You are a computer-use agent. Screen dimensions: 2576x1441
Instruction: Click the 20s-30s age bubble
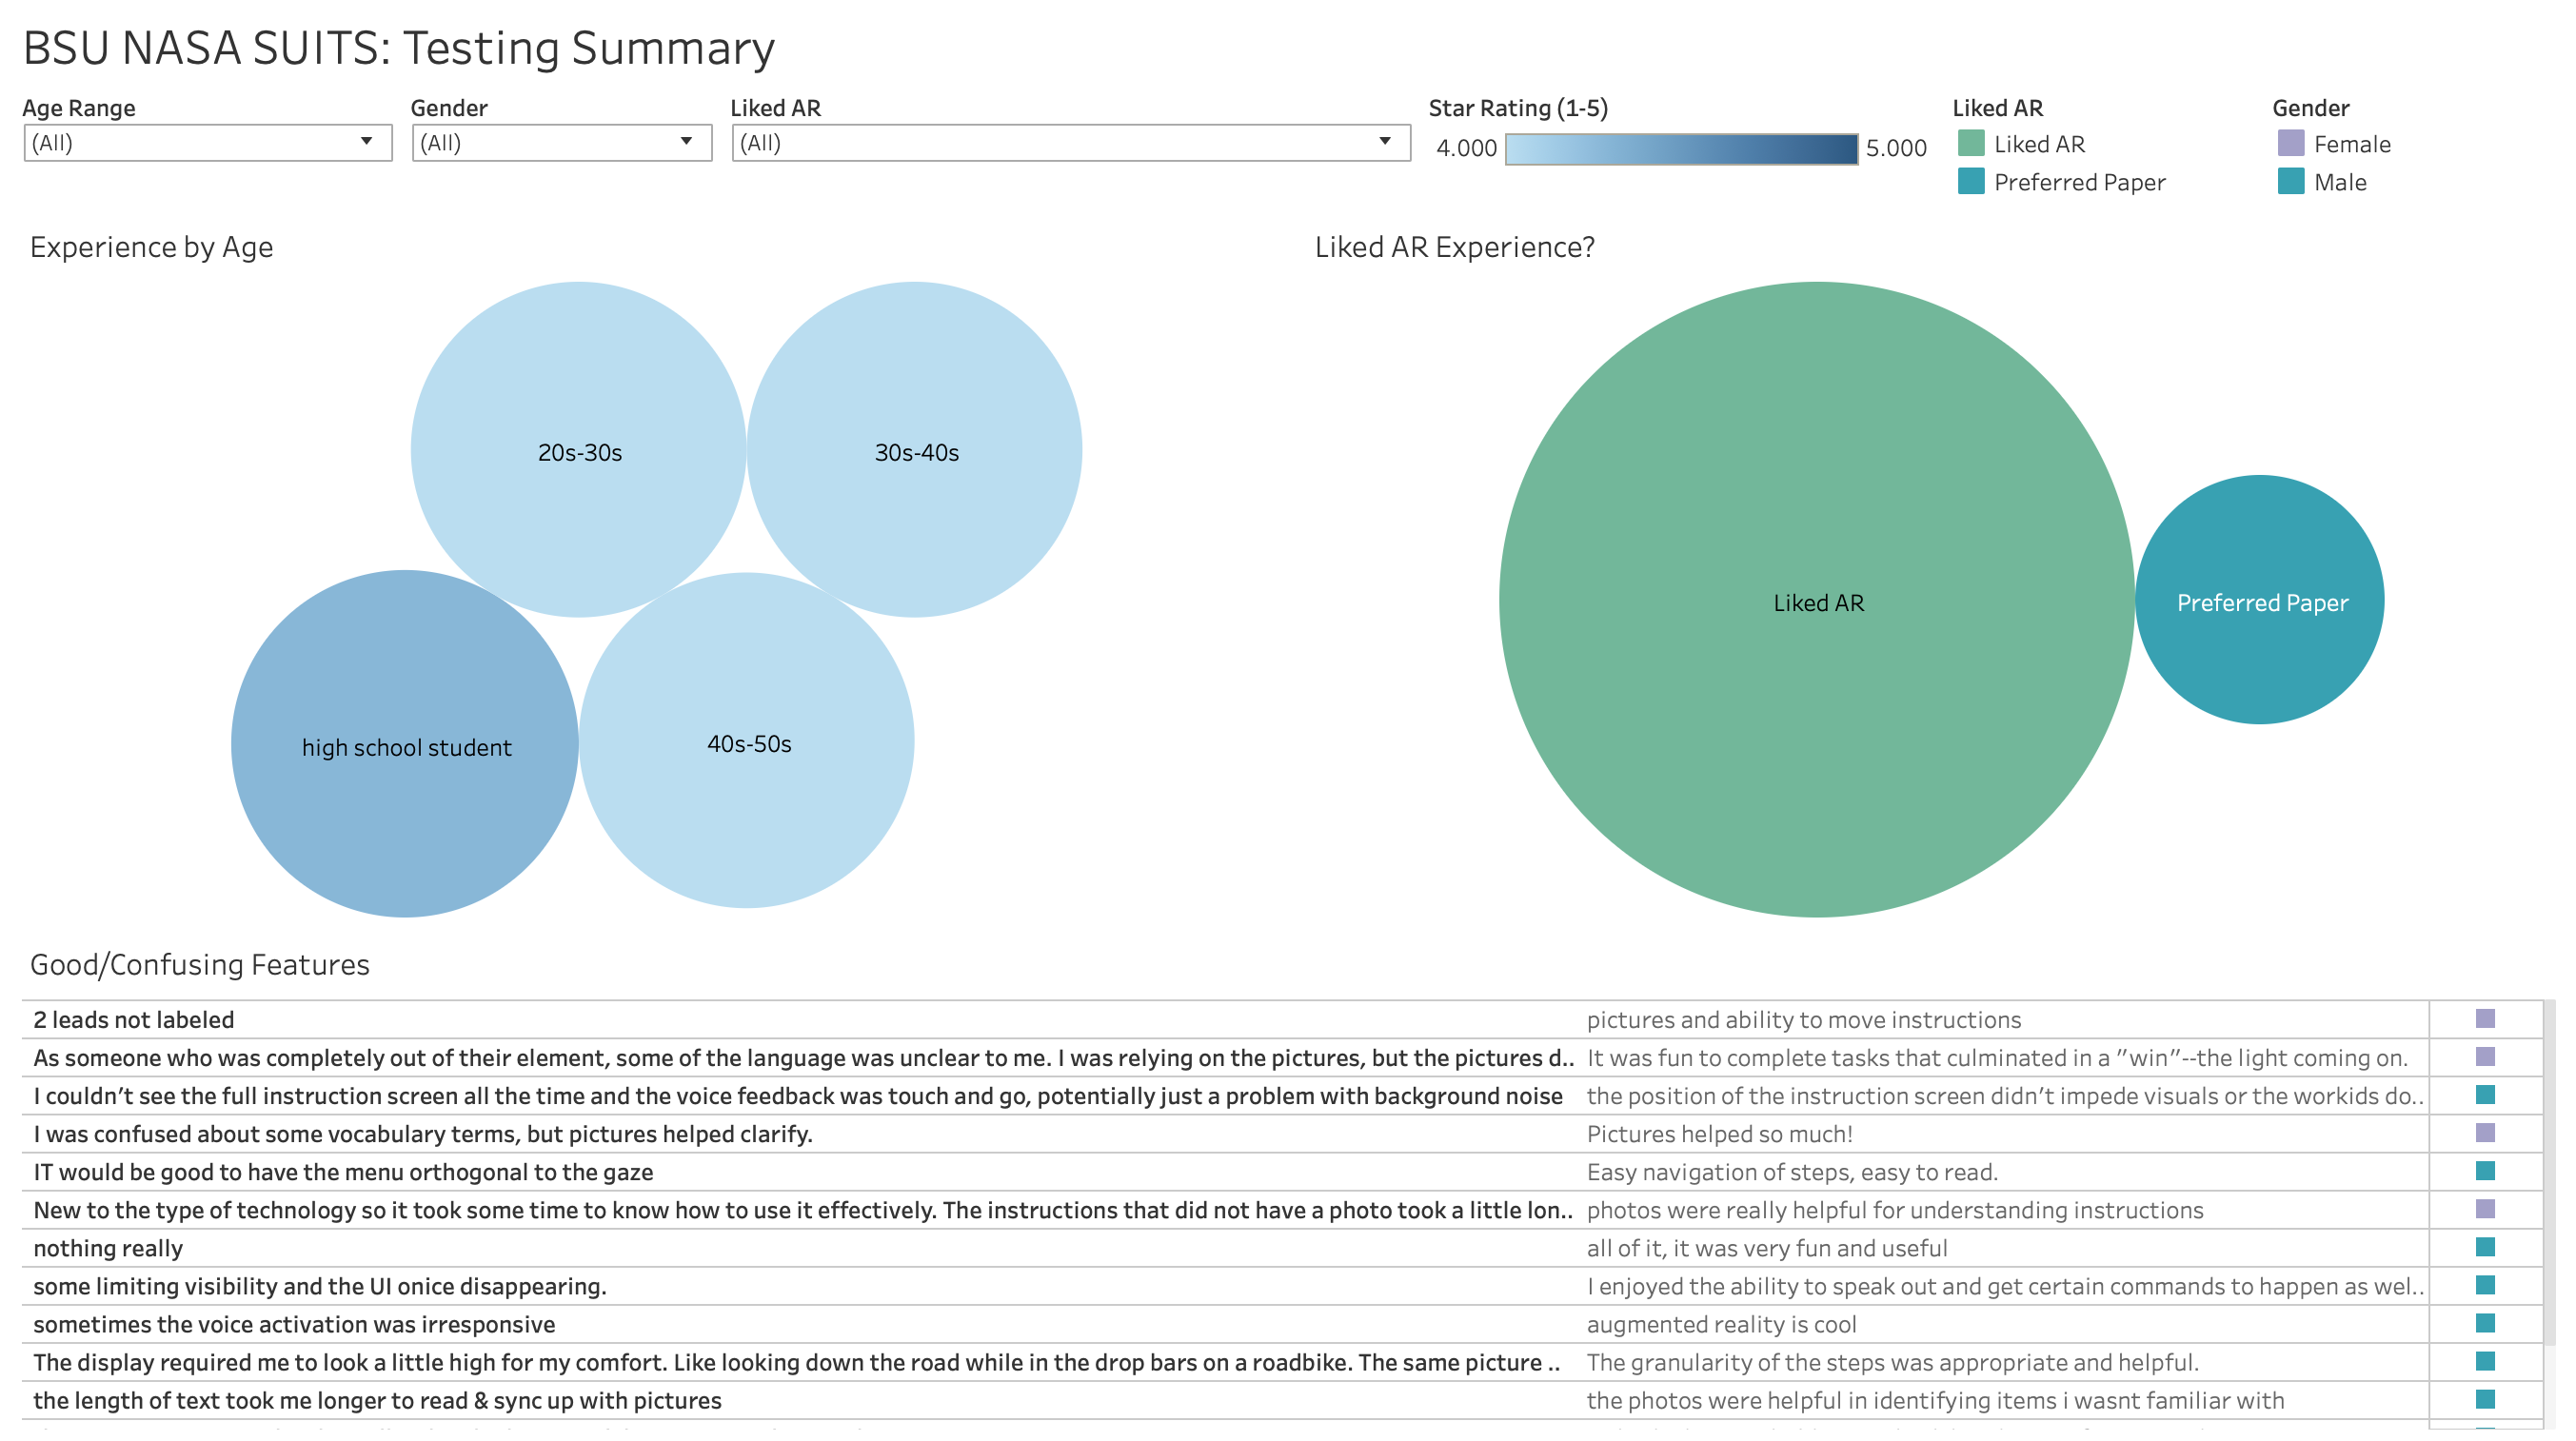click(x=579, y=450)
